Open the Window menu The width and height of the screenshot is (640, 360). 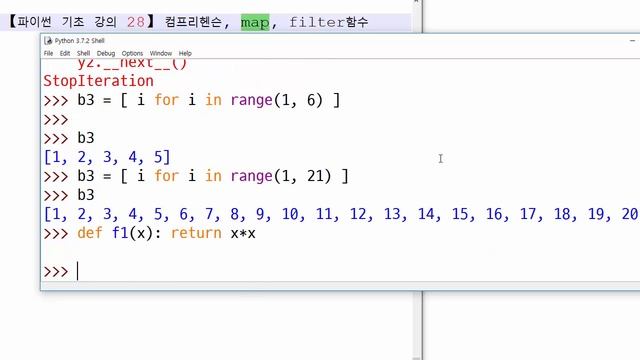161,53
